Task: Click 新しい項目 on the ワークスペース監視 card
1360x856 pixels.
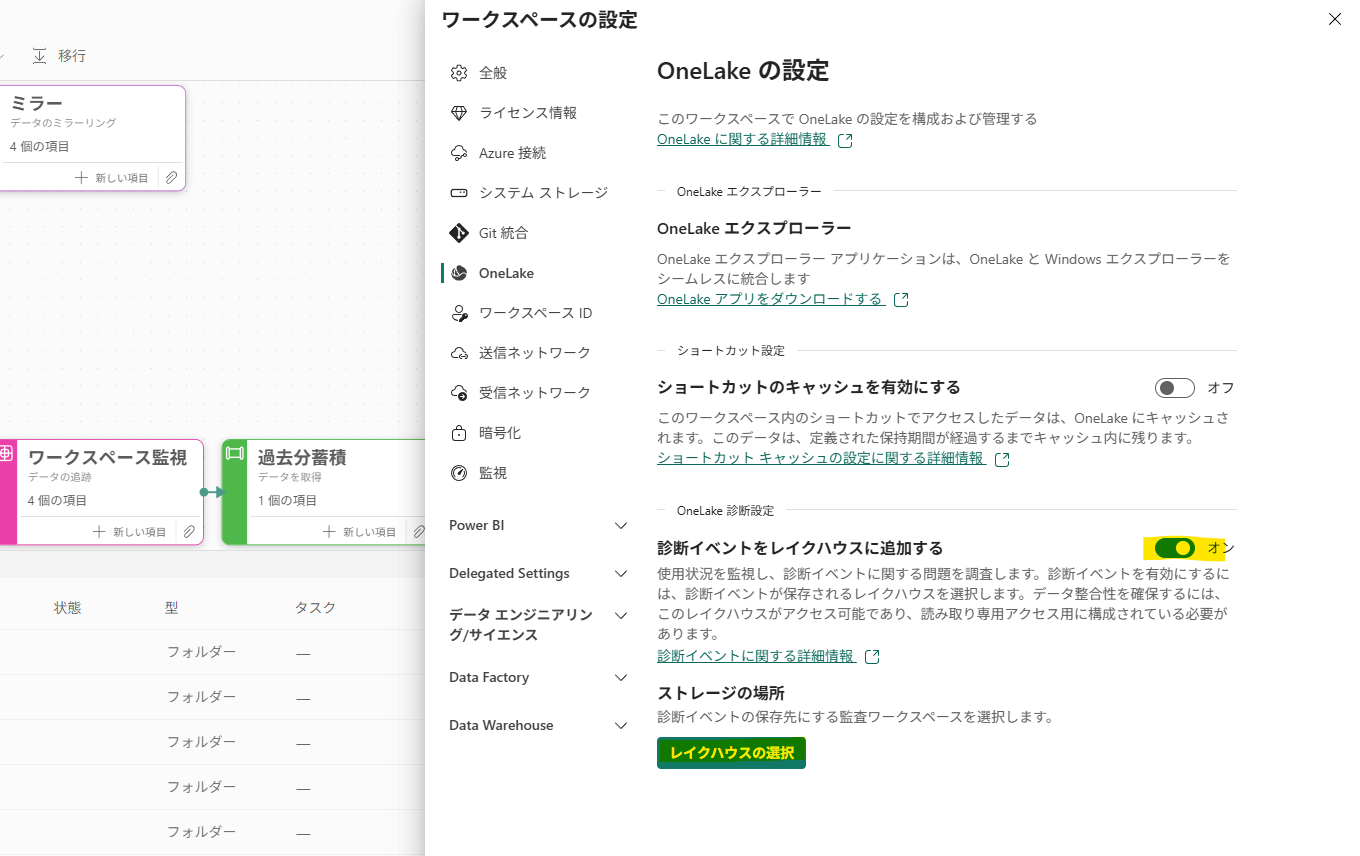Action: (x=130, y=531)
